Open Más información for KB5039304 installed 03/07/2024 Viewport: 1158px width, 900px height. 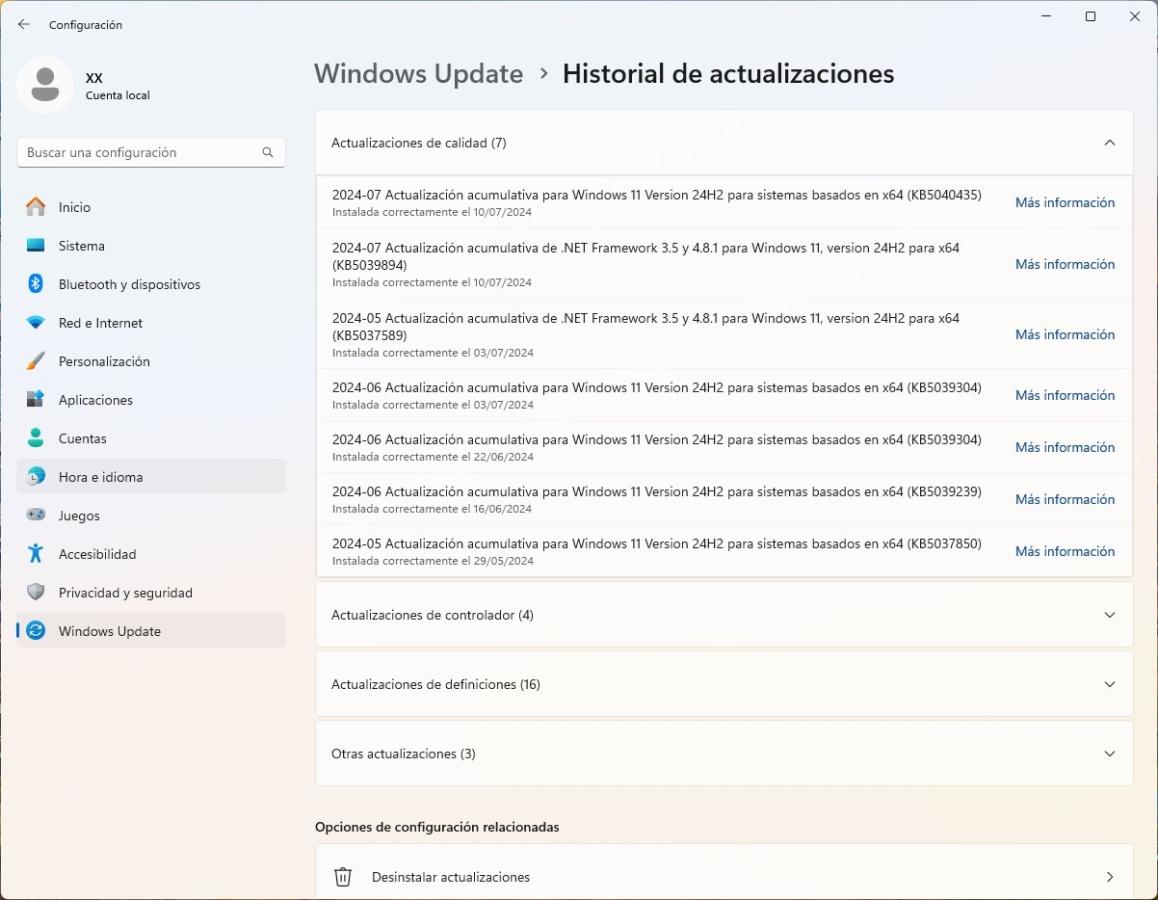pyautogui.click(x=1065, y=395)
